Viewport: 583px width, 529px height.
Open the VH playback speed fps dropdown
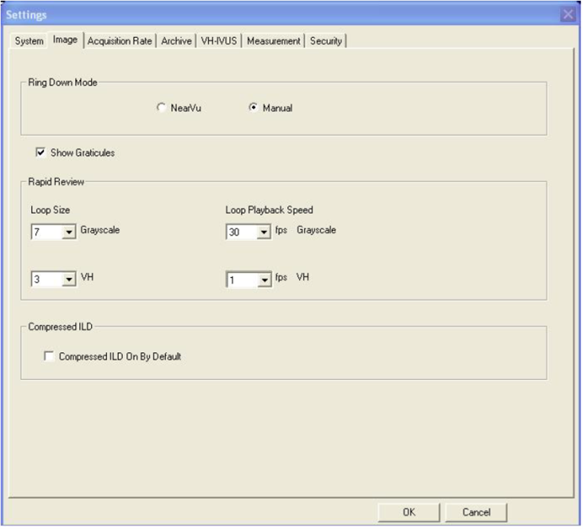264,280
